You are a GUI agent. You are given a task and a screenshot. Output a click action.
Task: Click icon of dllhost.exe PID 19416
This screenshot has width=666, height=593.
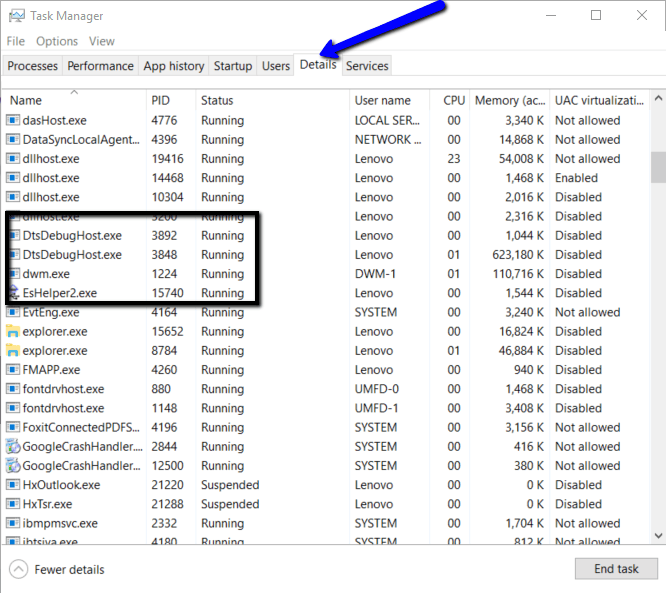pyautogui.click(x=13, y=158)
